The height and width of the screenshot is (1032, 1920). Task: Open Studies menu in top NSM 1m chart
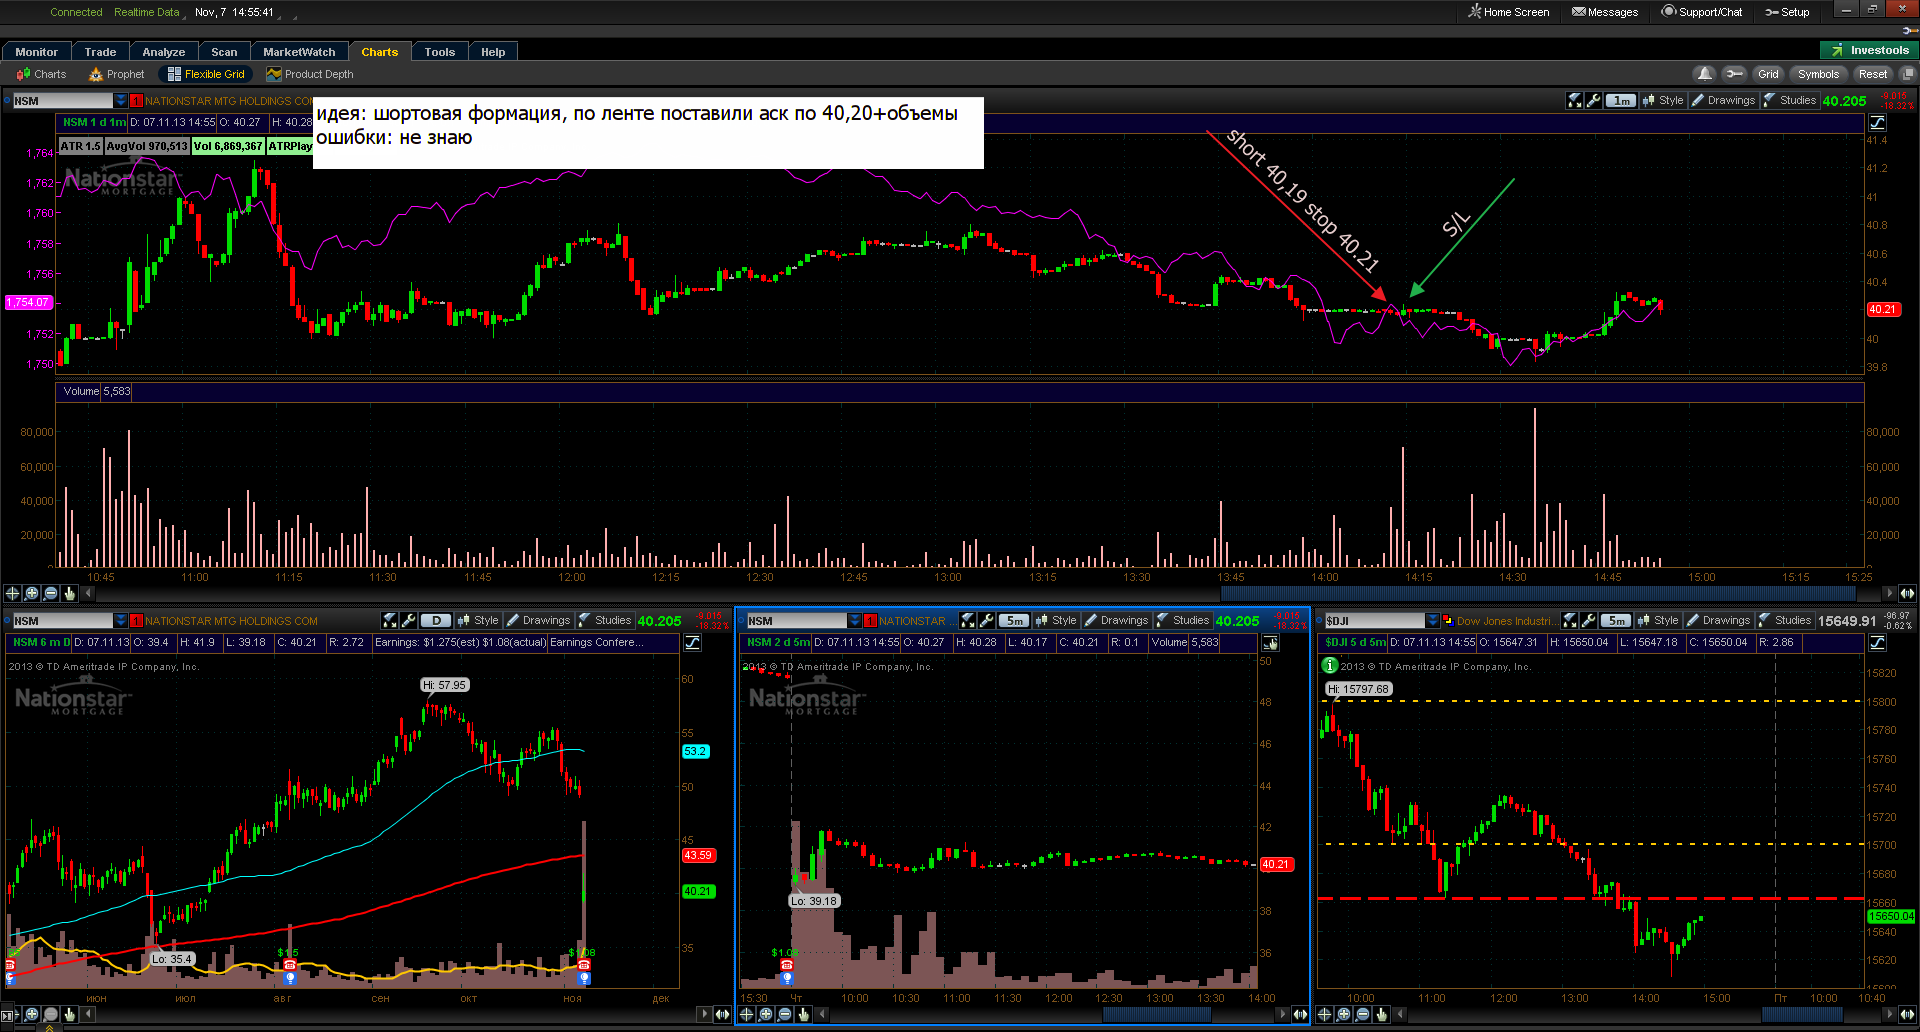1790,101
